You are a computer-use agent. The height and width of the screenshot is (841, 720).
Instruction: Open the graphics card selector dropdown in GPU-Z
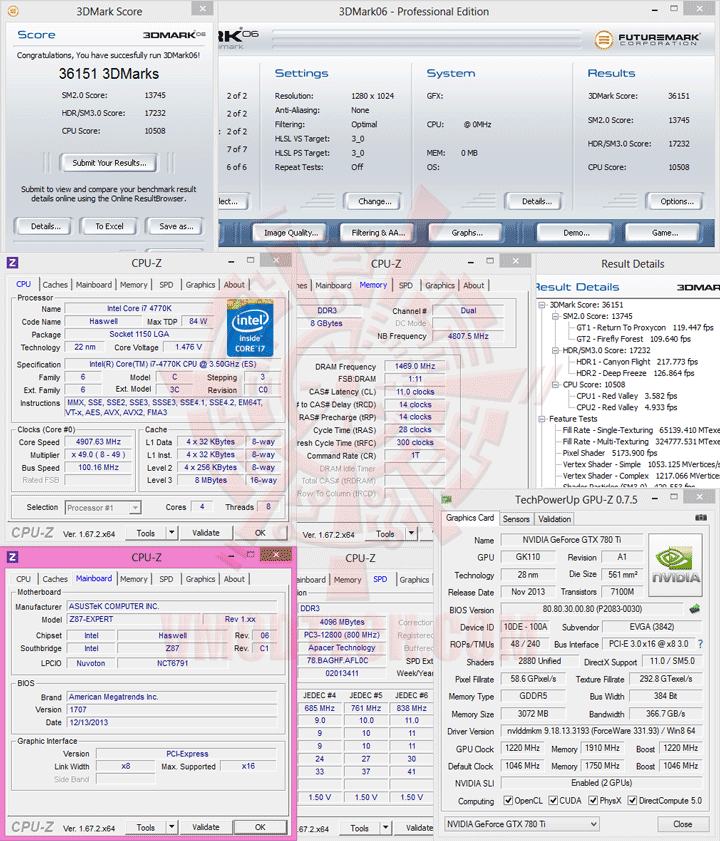coord(521,824)
